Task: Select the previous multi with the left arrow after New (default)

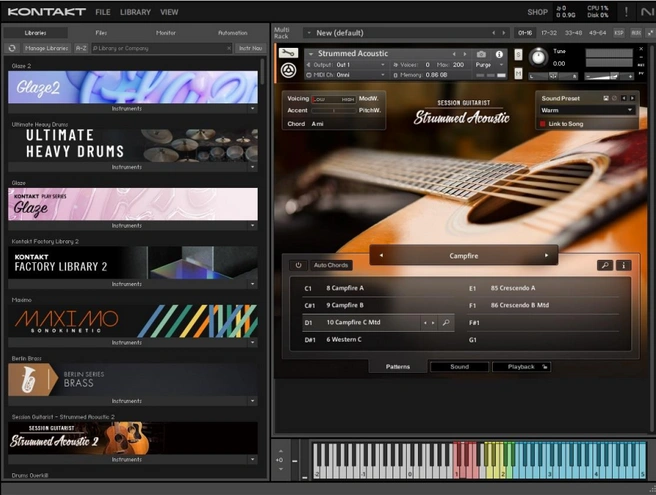Action: click(x=494, y=33)
